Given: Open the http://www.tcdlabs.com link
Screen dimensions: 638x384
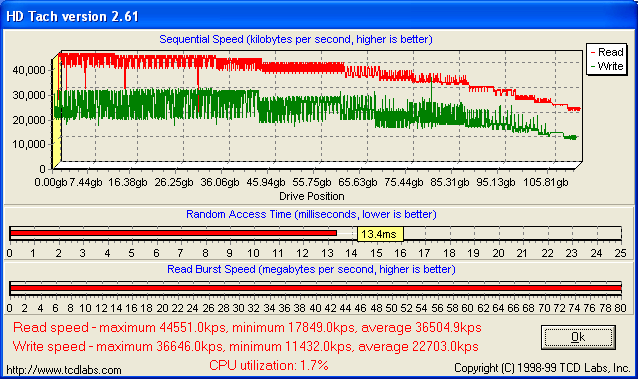Looking at the screenshot, I should click(x=64, y=370).
